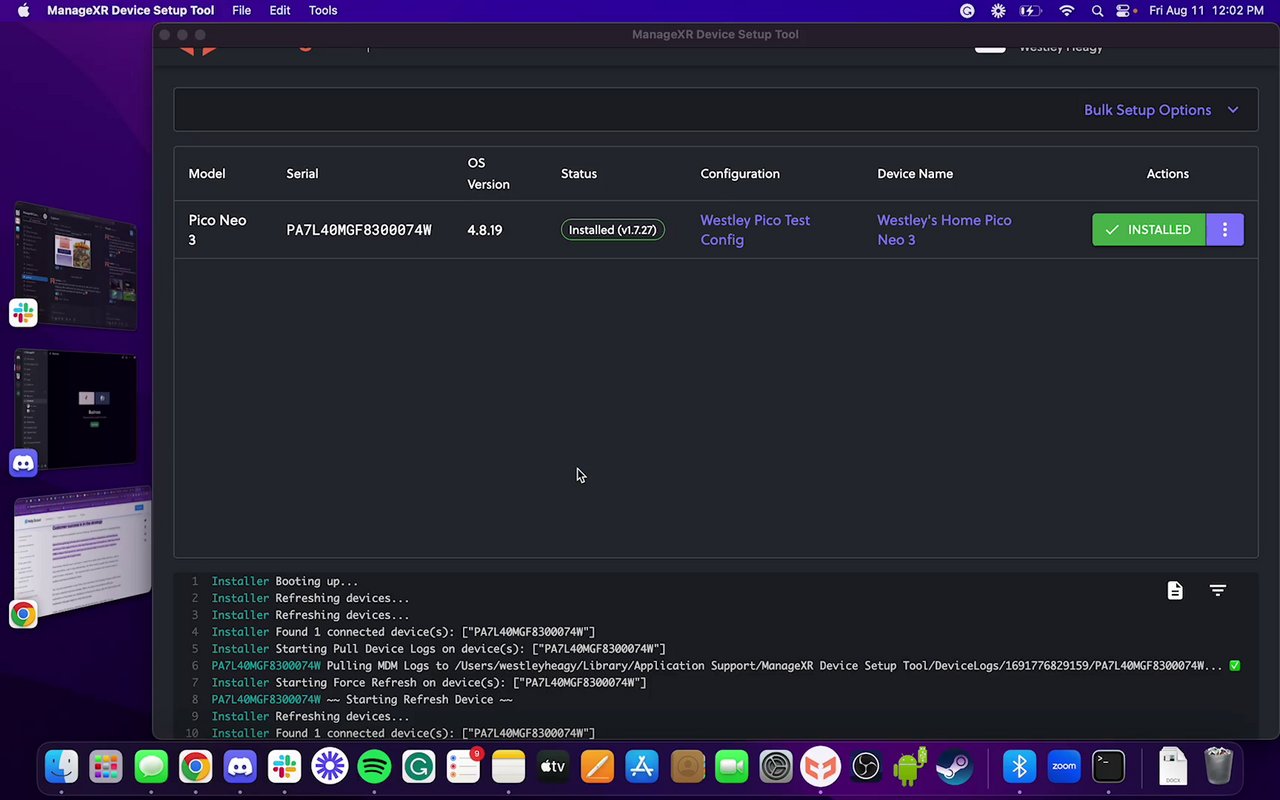Open FaceTime from the dock
1280x800 pixels.
[732, 767]
